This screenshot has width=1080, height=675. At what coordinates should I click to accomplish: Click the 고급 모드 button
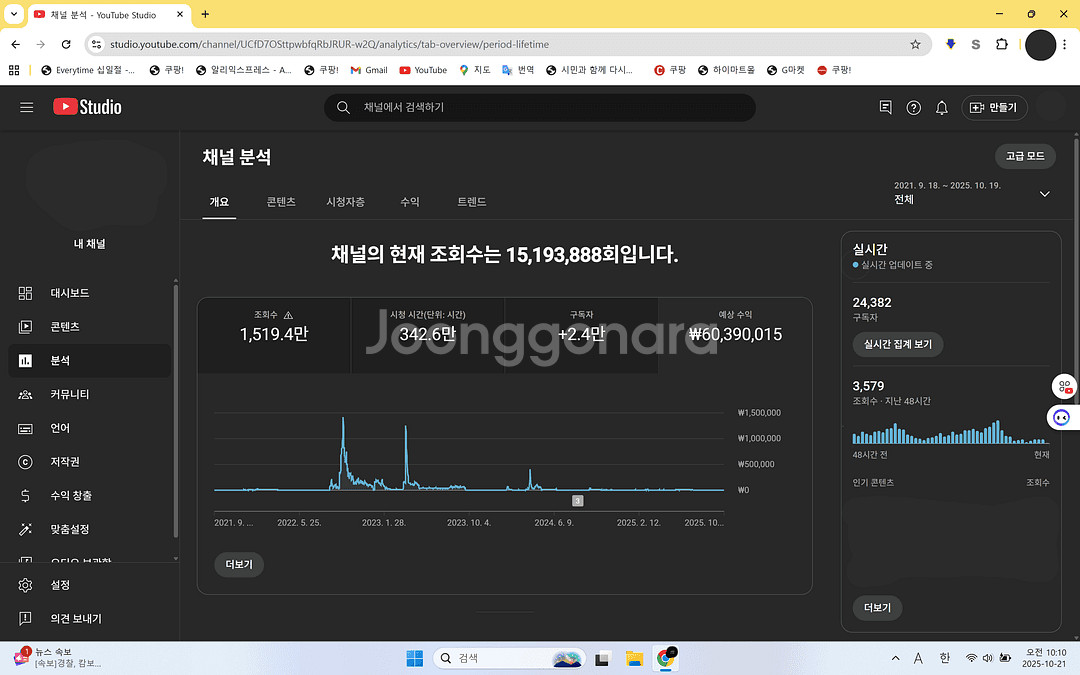[x=1025, y=156]
